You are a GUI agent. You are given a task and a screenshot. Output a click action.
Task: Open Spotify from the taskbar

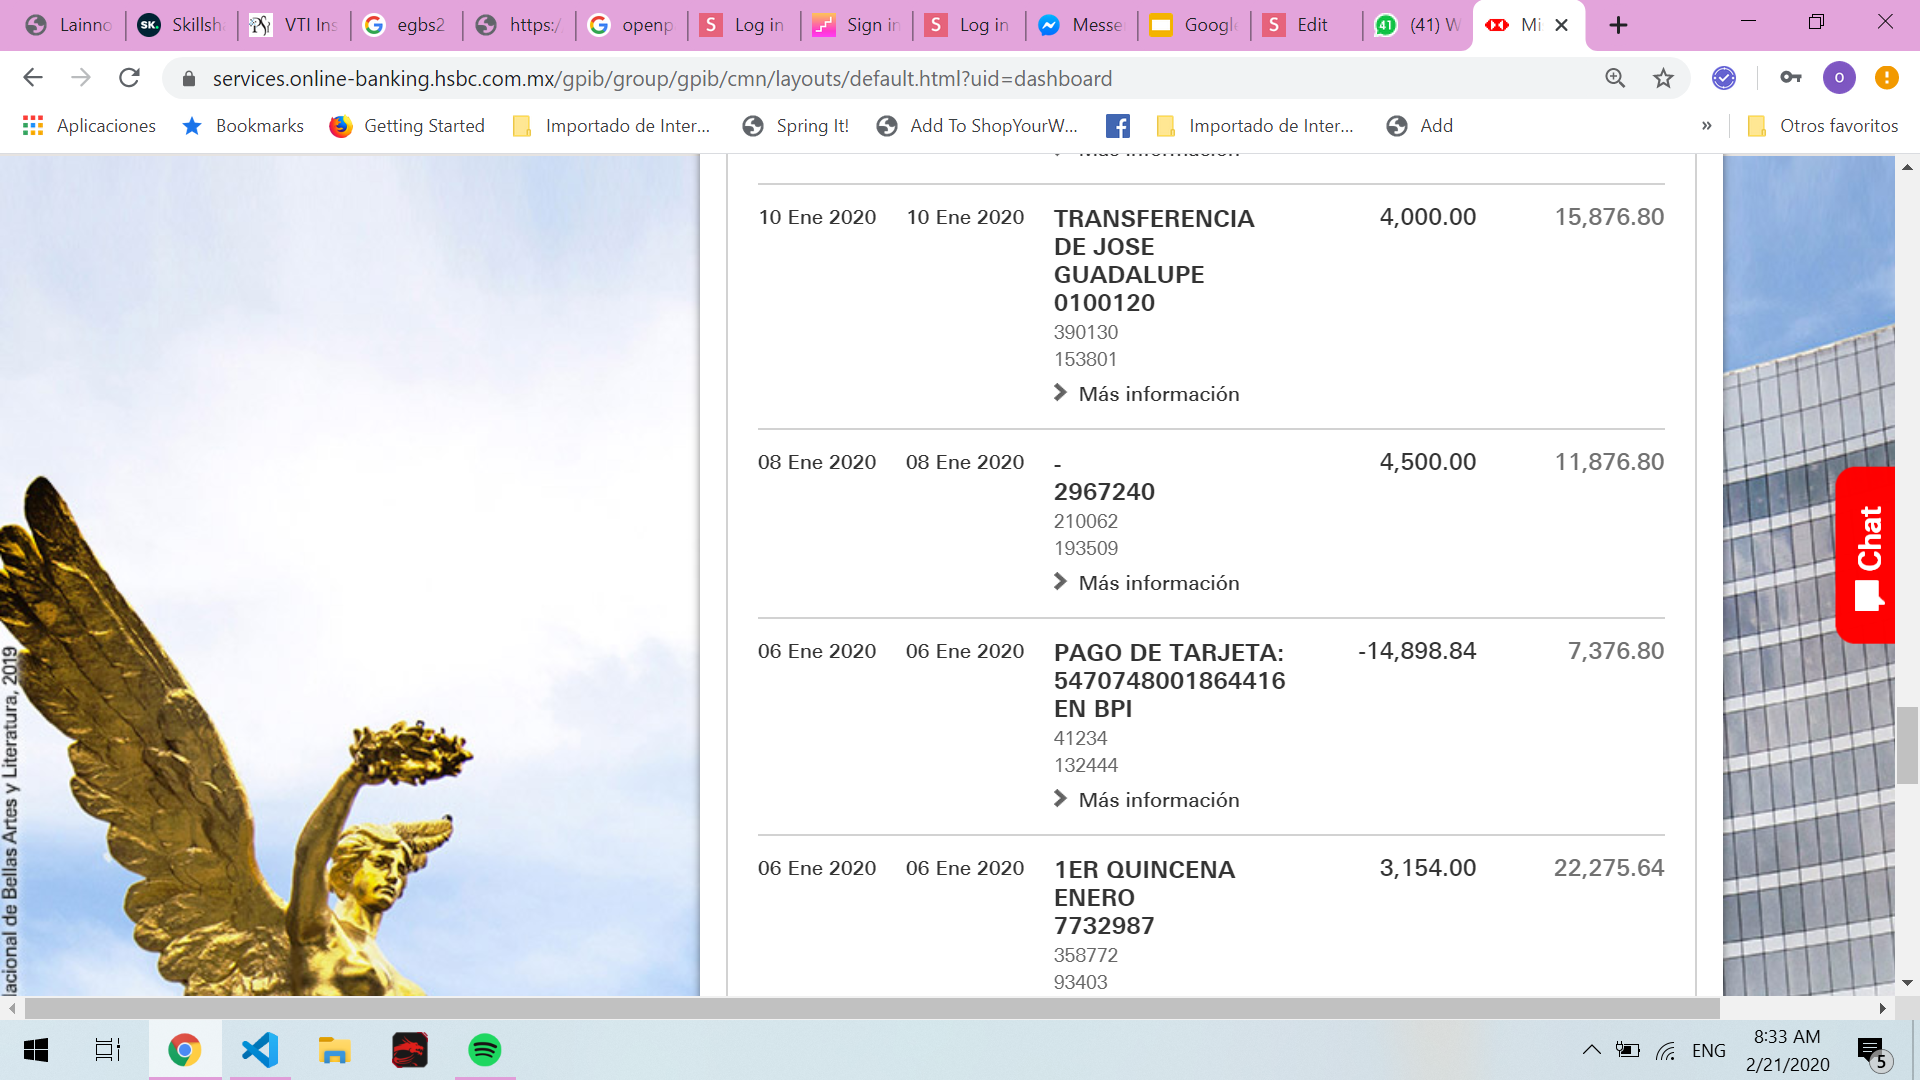click(484, 1050)
